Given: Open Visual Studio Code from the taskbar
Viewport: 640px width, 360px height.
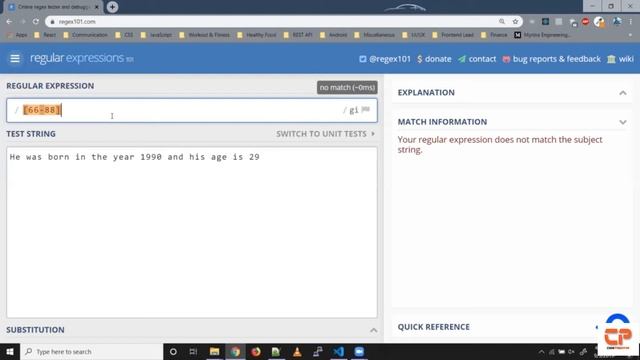Looking at the screenshot, I should (338, 351).
